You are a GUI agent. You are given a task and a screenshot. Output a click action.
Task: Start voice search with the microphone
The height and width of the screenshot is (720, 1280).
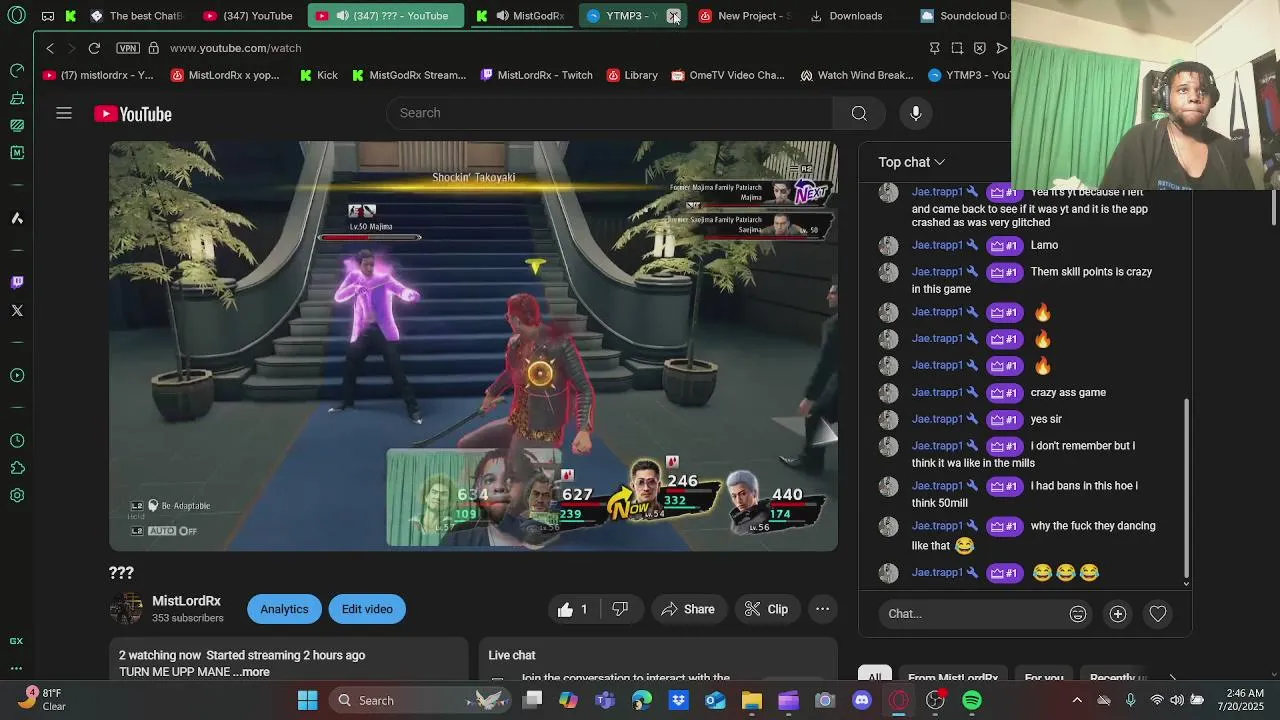click(916, 113)
